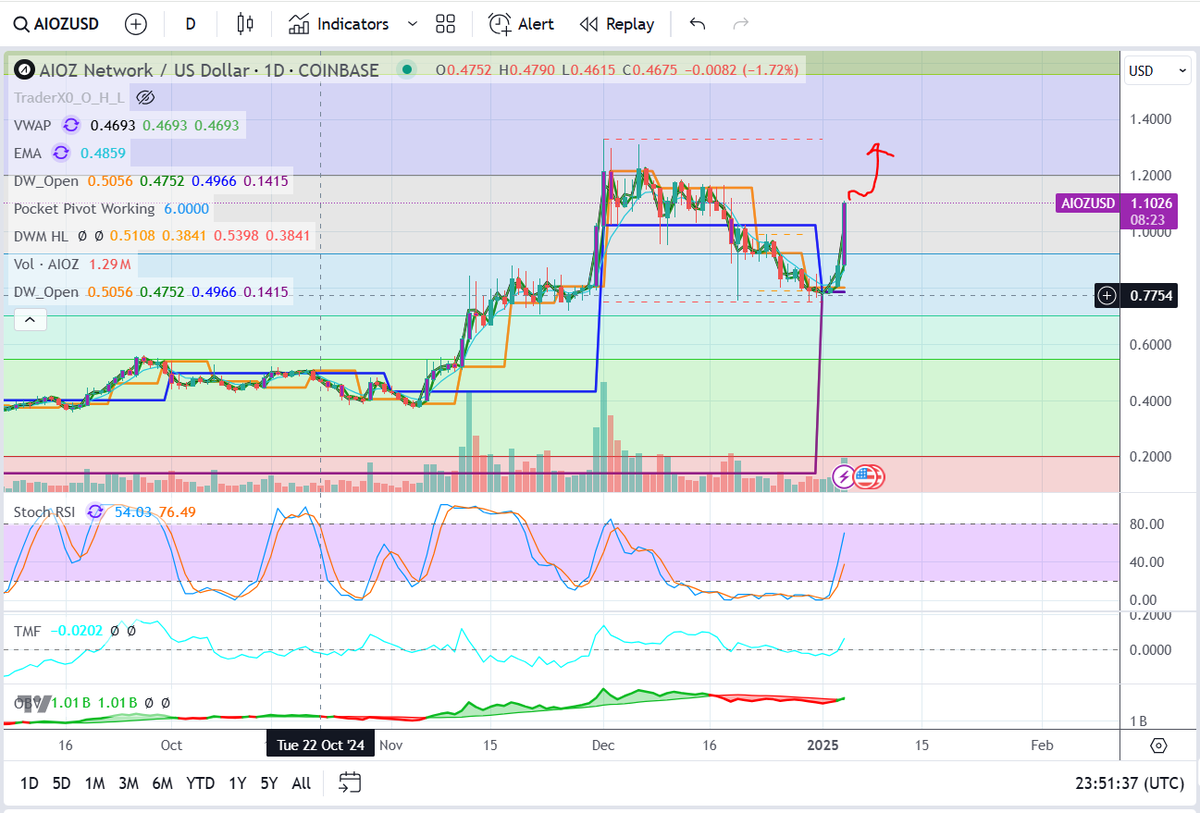Set time range to 1M
This screenshot has width=1200, height=813.
click(x=94, y=783)
